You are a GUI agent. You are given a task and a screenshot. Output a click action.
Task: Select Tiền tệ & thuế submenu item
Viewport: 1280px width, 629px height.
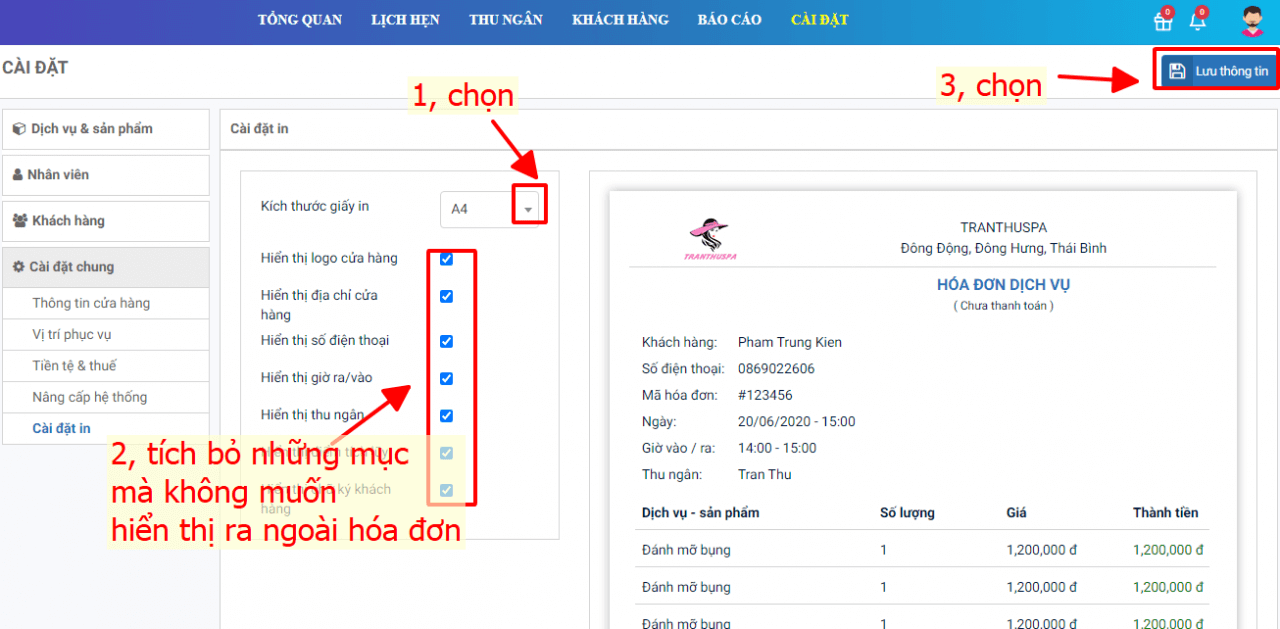[74, 366]
